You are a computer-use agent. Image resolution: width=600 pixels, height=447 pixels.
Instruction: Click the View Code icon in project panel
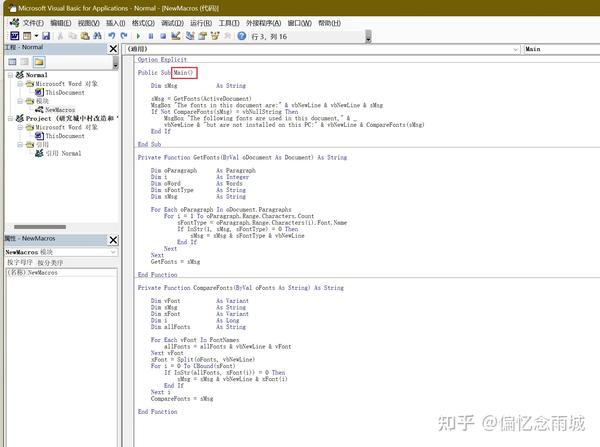pyautogui.click(x=13, y=62)
